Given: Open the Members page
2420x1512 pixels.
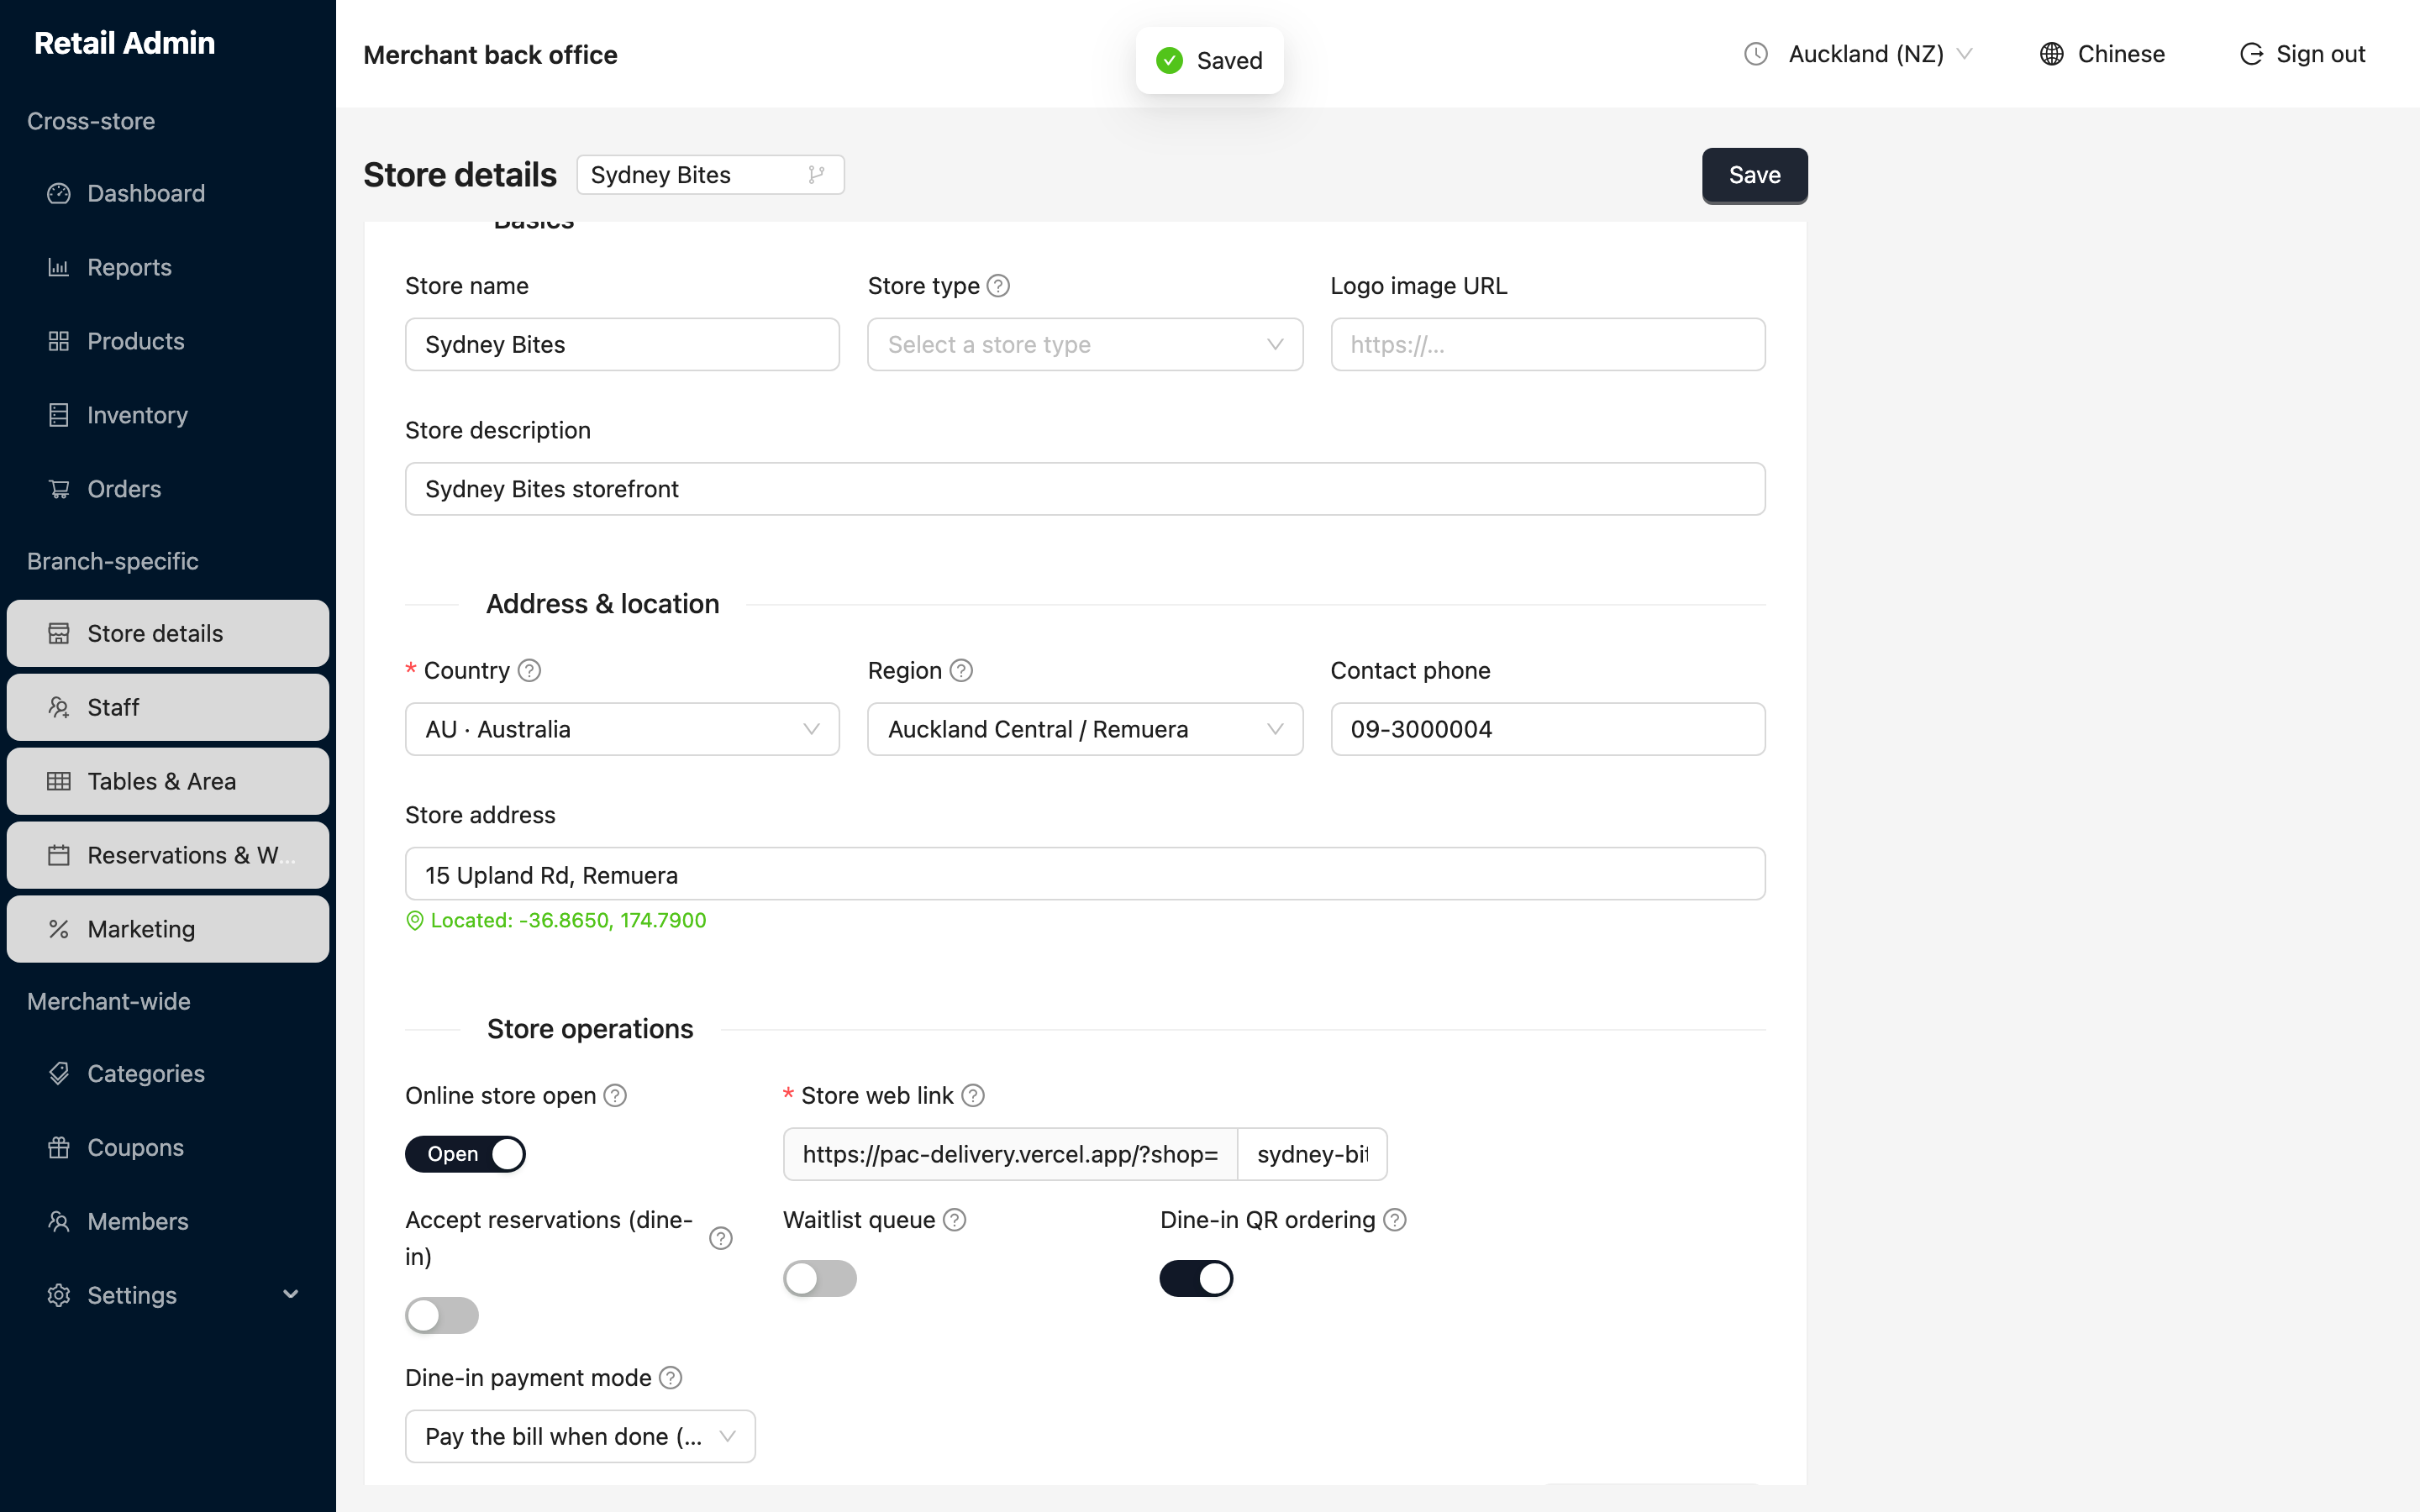Looking at the screenshot, I should pos(168,1221).
